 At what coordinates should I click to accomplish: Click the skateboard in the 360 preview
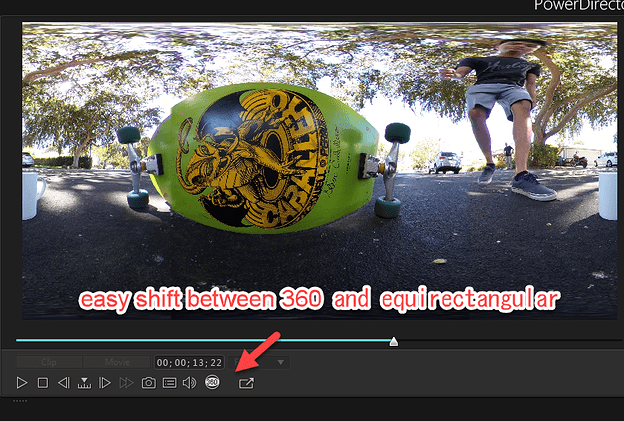pyautogui.click(x=263, y=158)
